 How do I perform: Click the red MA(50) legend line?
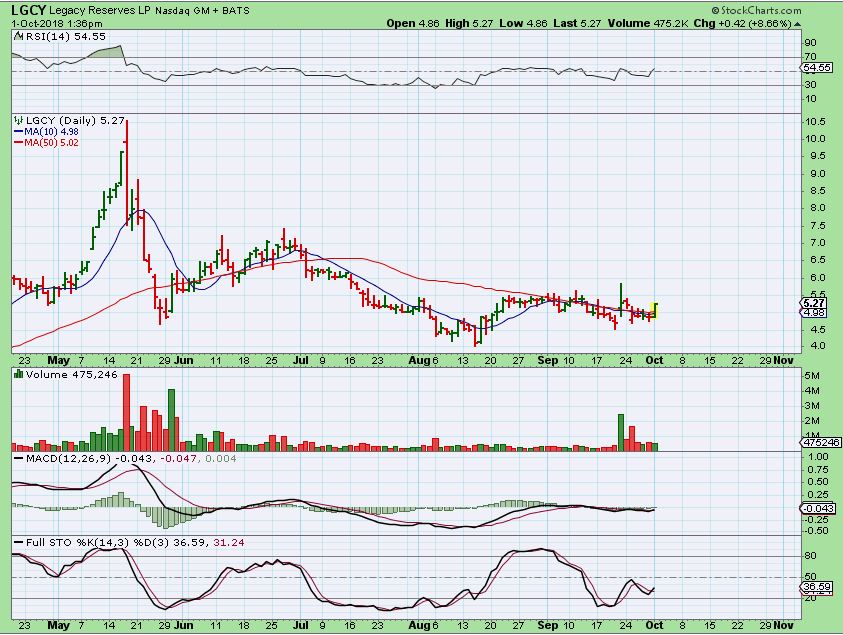tap(16, 142)
